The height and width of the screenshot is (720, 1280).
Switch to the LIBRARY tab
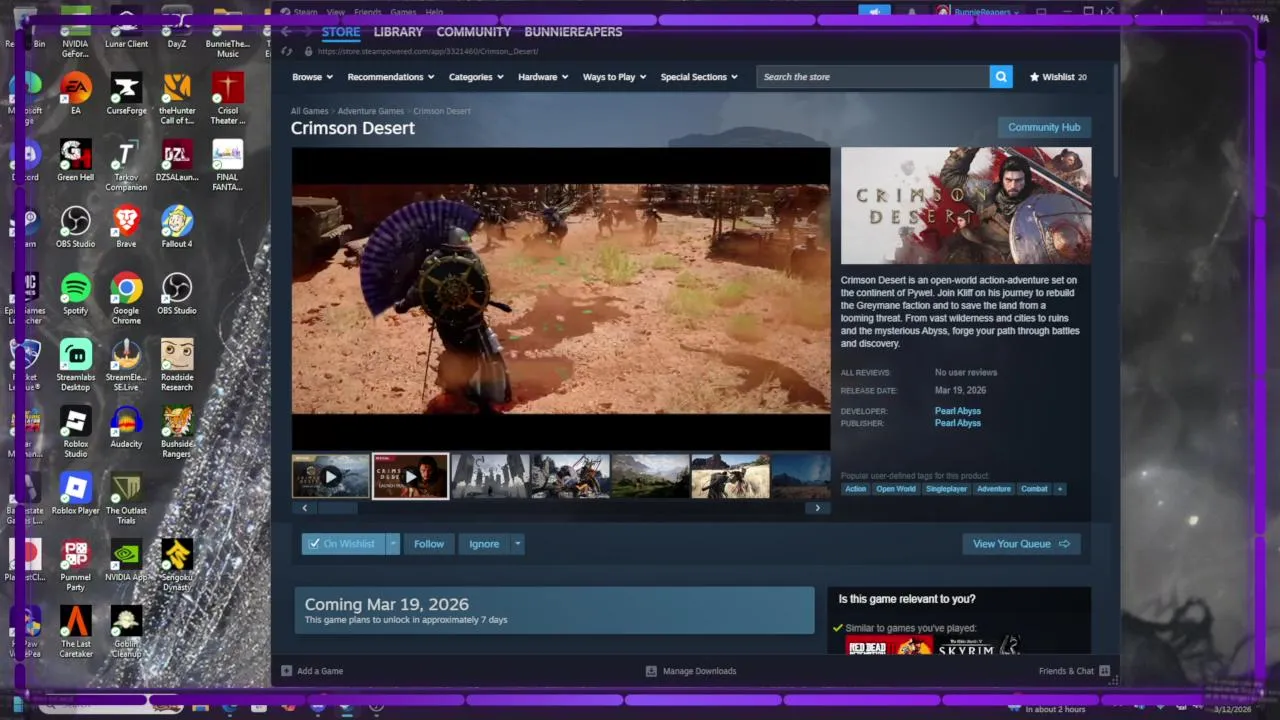[398, 32]
